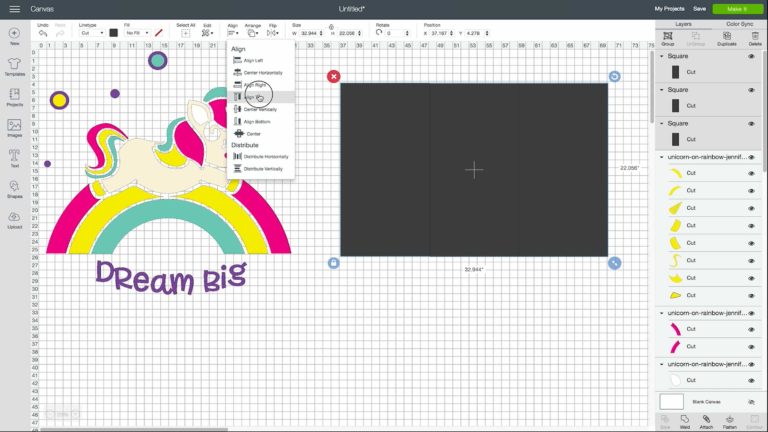The width and height of the screenshot is (768, 432).
Task: Click the Attach tool icon
Action: [706, 421]
